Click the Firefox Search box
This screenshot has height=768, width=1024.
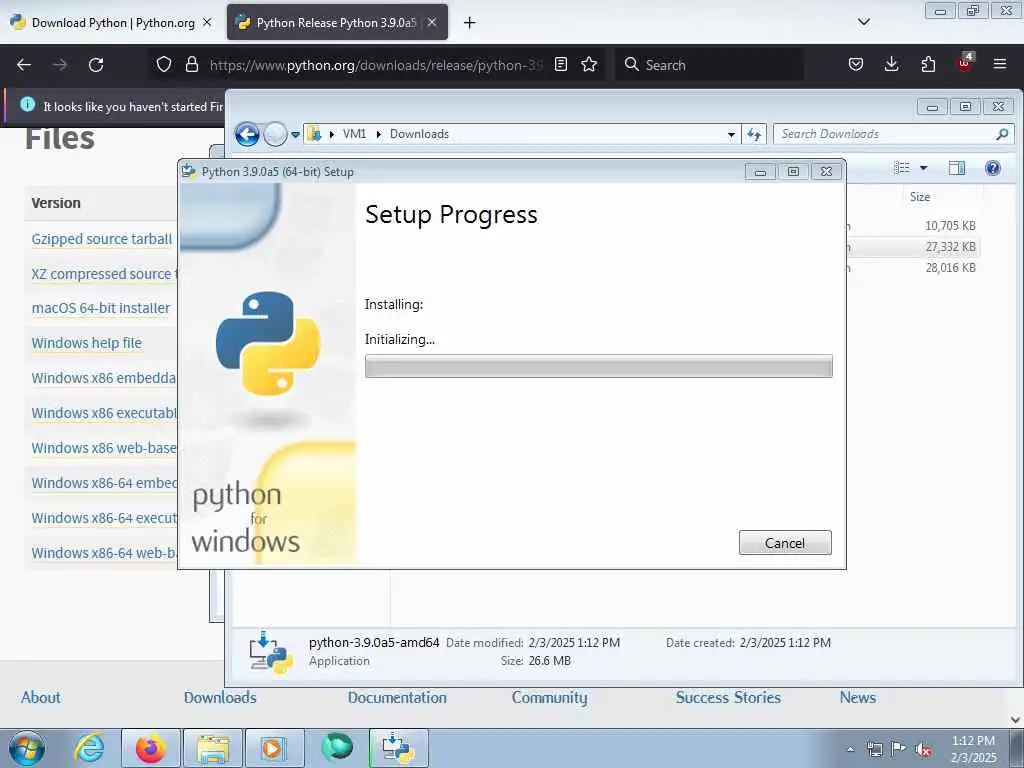tap(709, 65)
